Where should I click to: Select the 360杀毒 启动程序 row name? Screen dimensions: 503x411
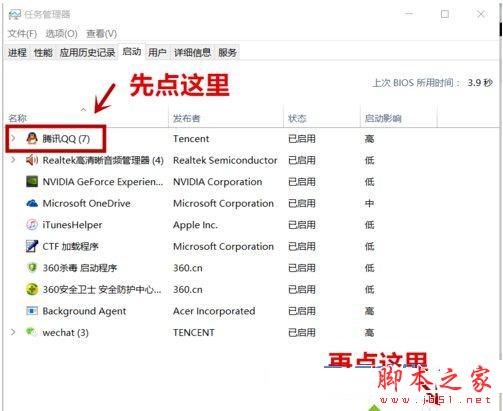click(x=80, y=268)
